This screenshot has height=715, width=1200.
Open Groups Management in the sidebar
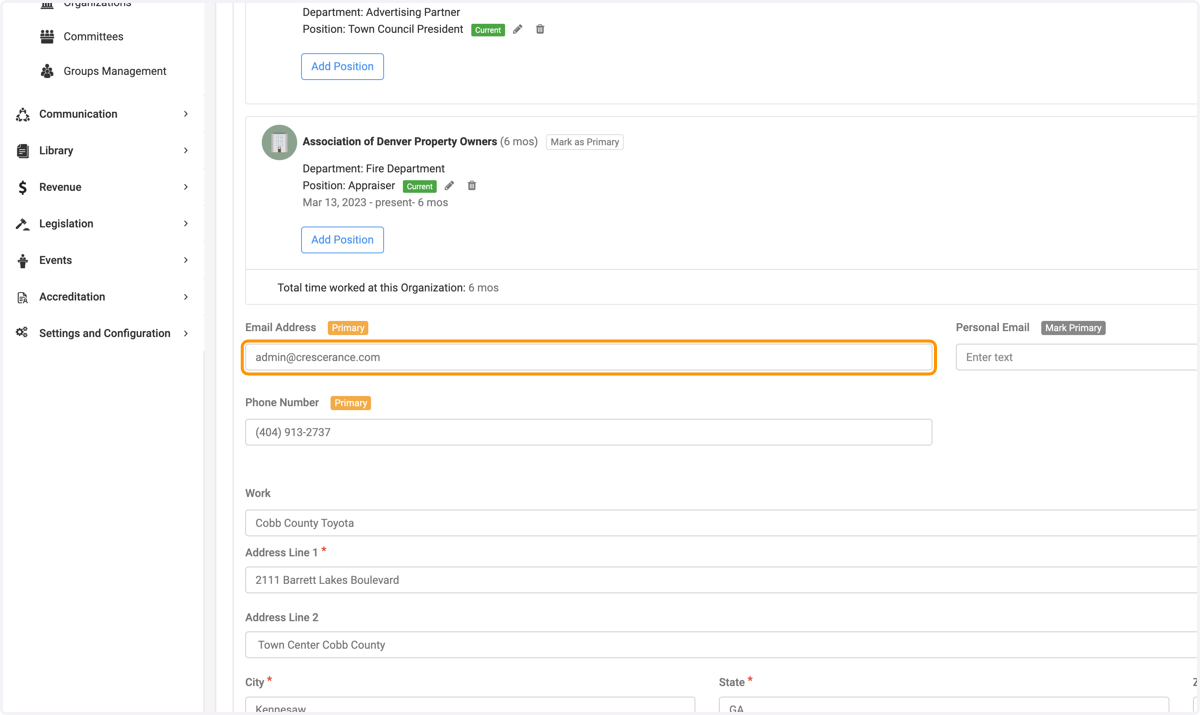[115, 72]
